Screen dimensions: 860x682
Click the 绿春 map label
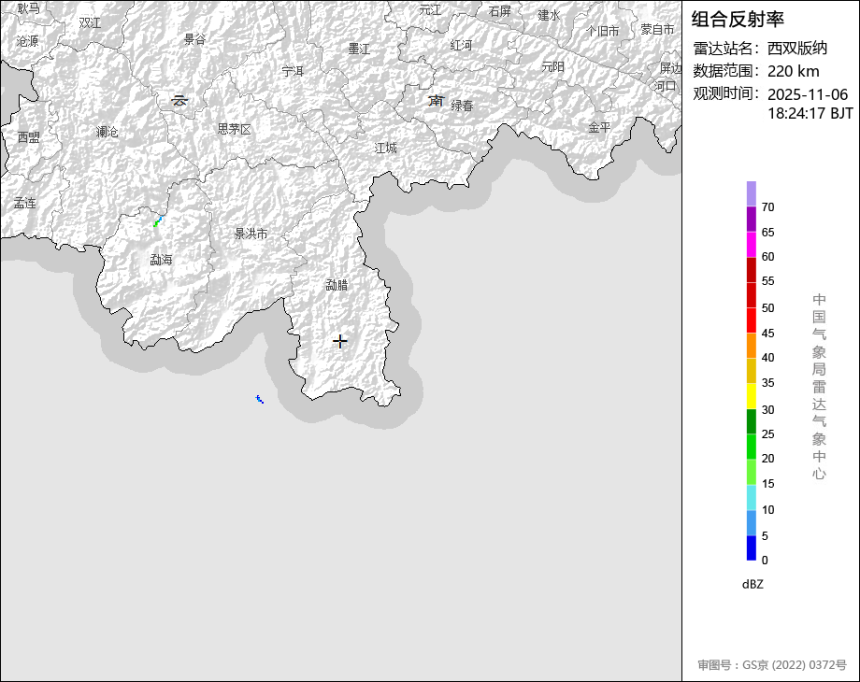[462, 105]
